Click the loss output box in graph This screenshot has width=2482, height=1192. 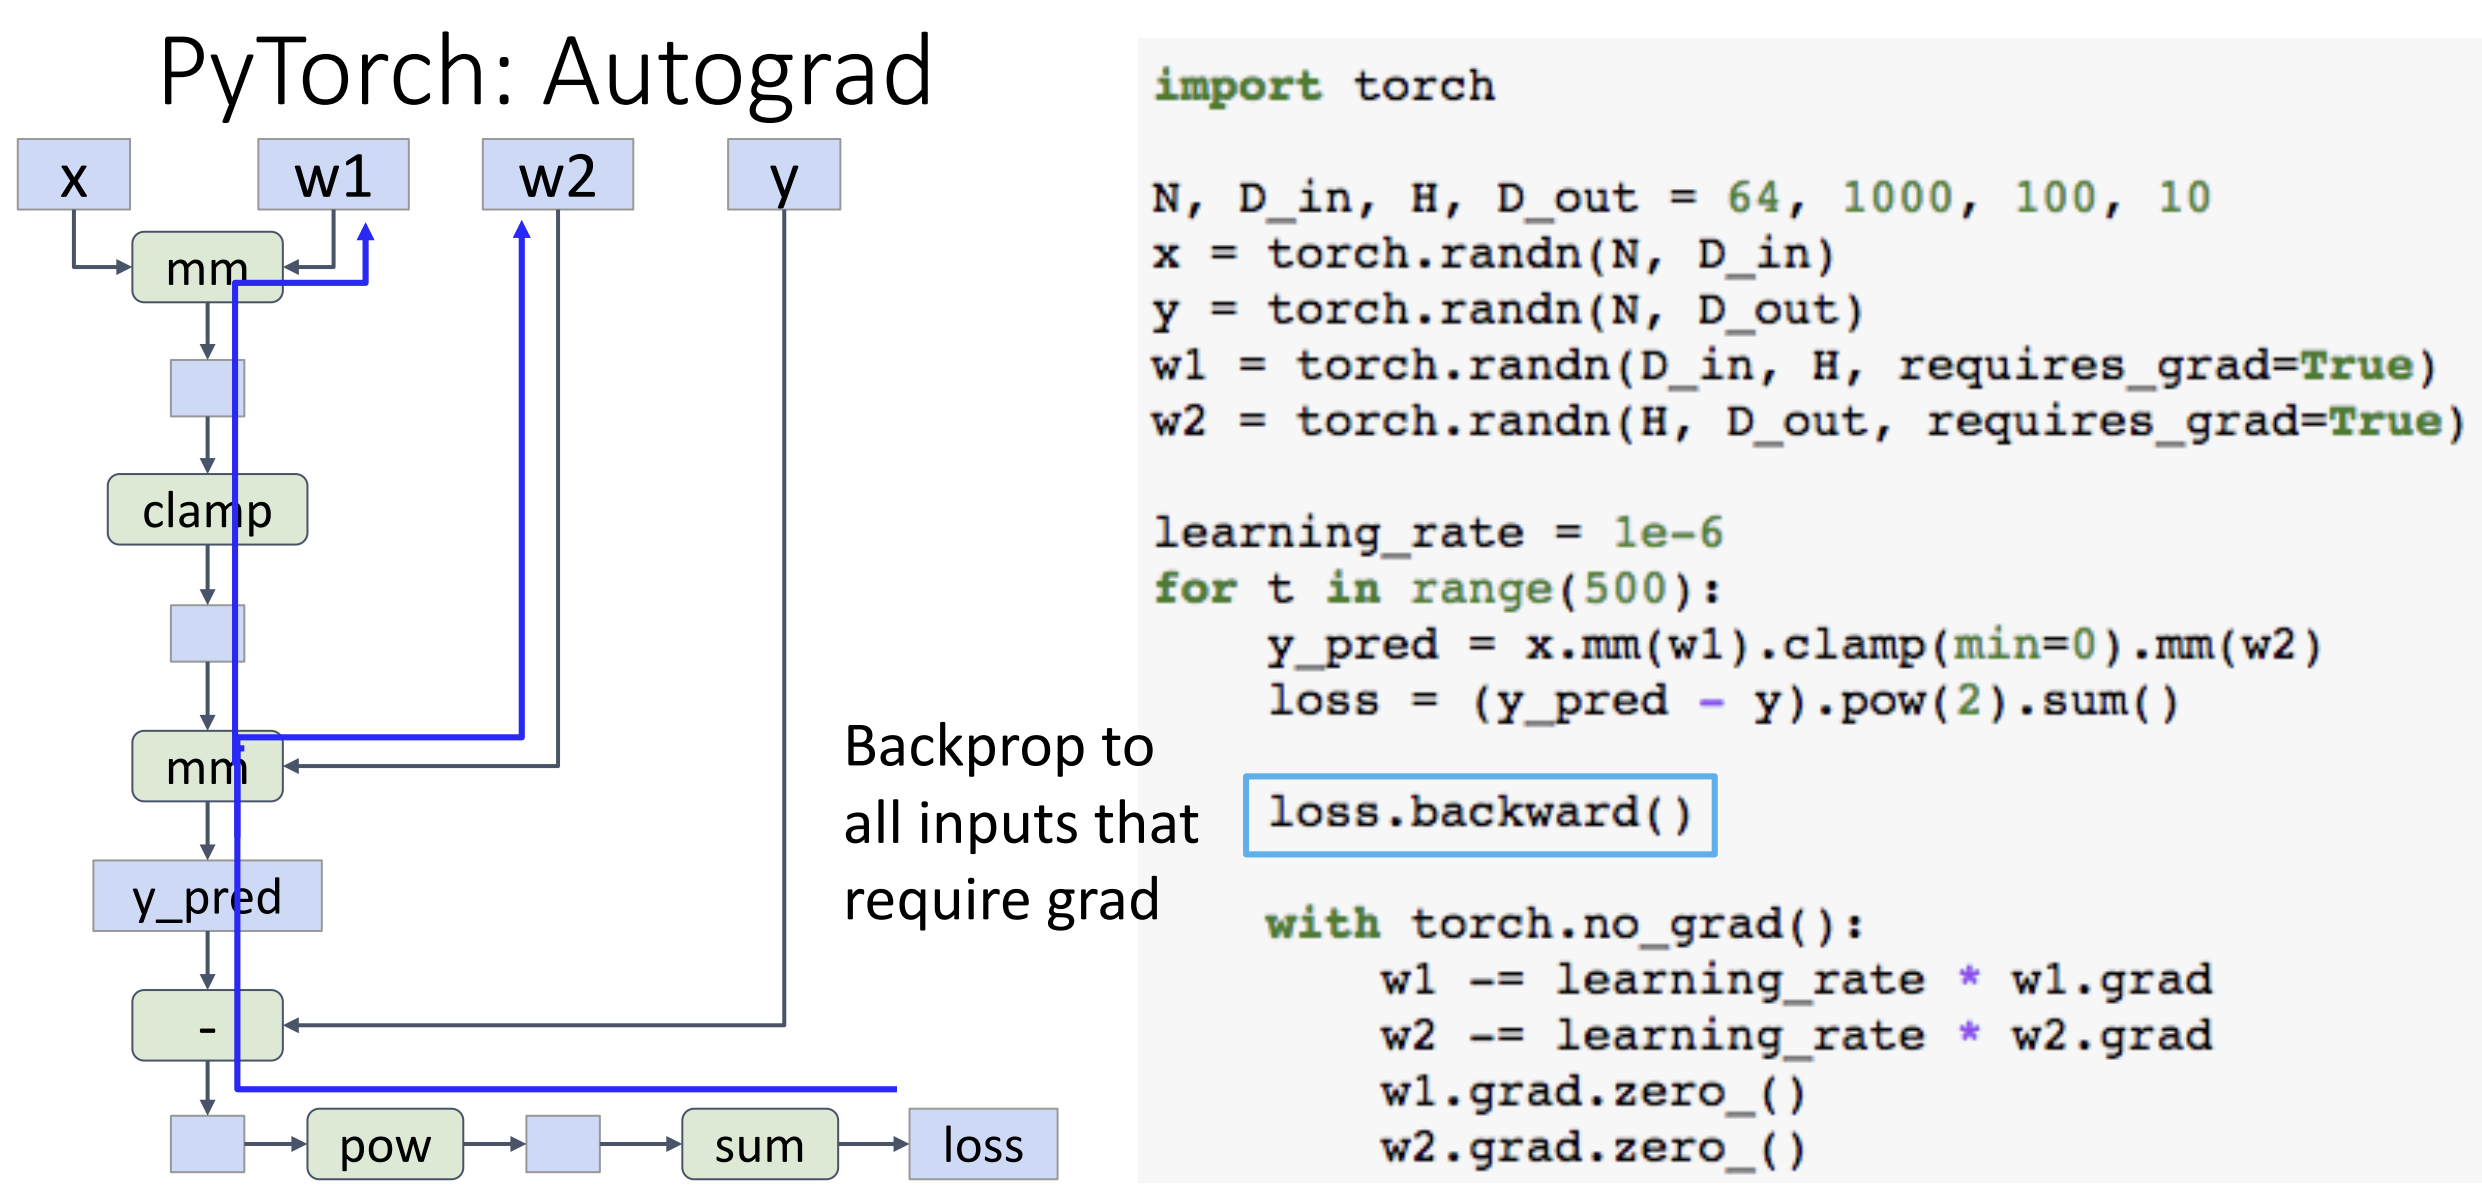pyautogui.click(x=983, y=1143)
